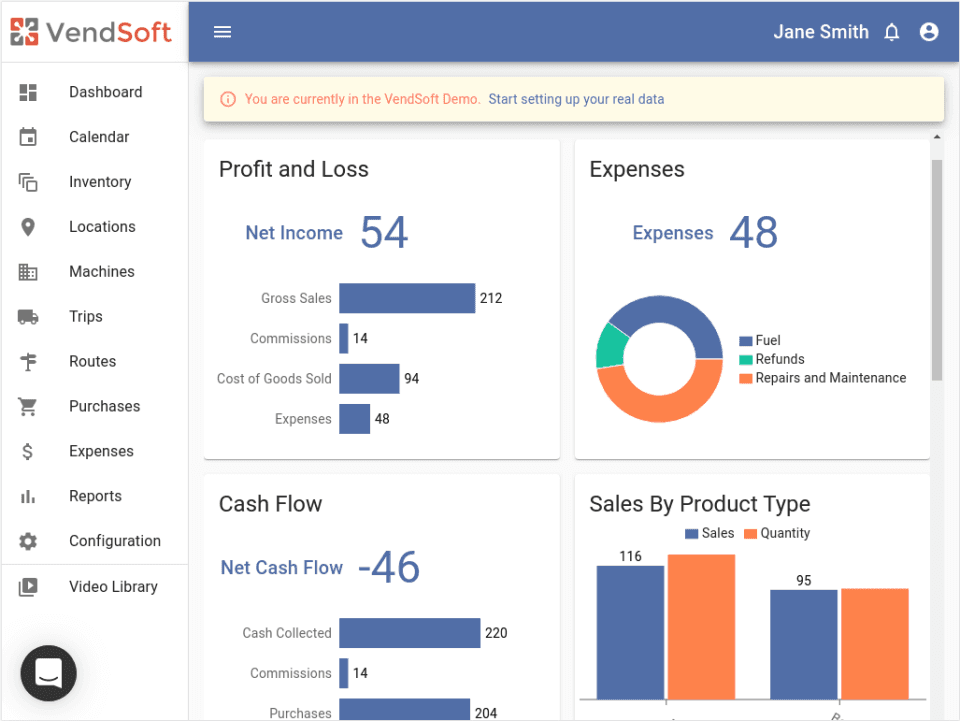
Task: Click the Routes signpost icon
Action: coord(28,362)
